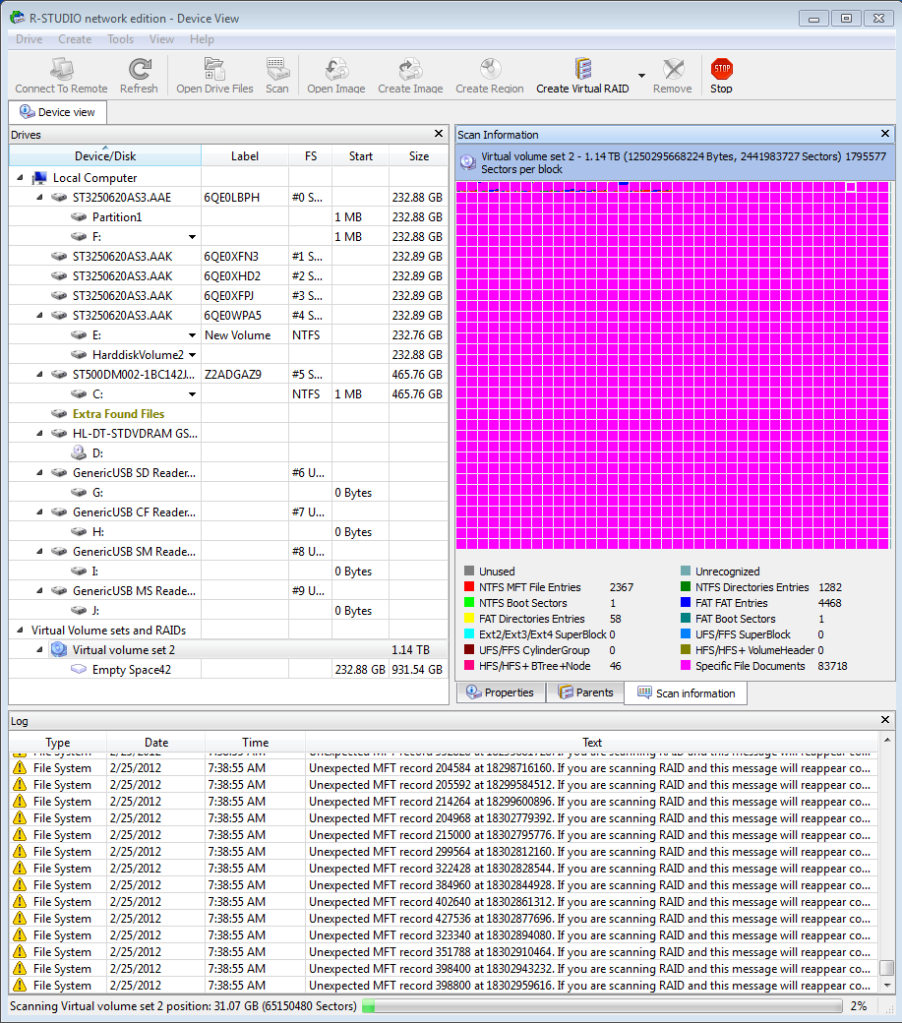902x1023 pixels.
Task: Click the Create Virtual RAID icon
Action: coord(582,69)
